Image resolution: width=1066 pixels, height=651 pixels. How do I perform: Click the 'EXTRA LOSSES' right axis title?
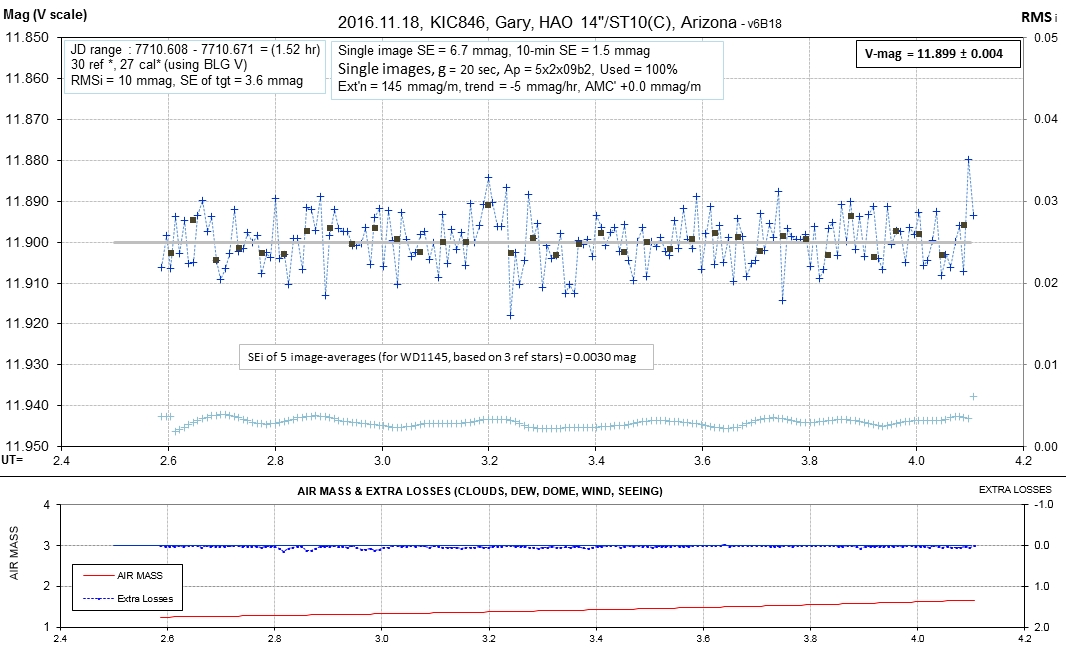[1015, 489]
